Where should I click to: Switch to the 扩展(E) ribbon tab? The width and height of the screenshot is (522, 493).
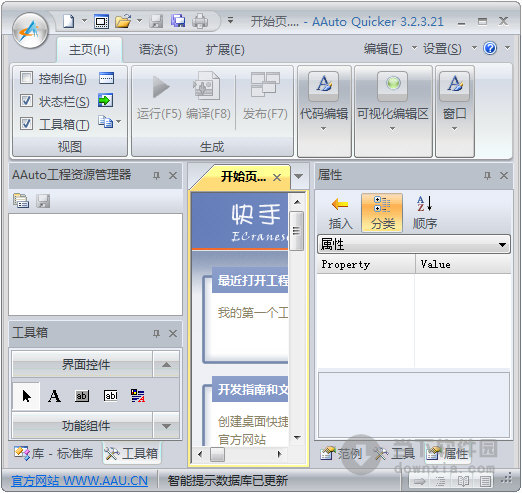225,50
